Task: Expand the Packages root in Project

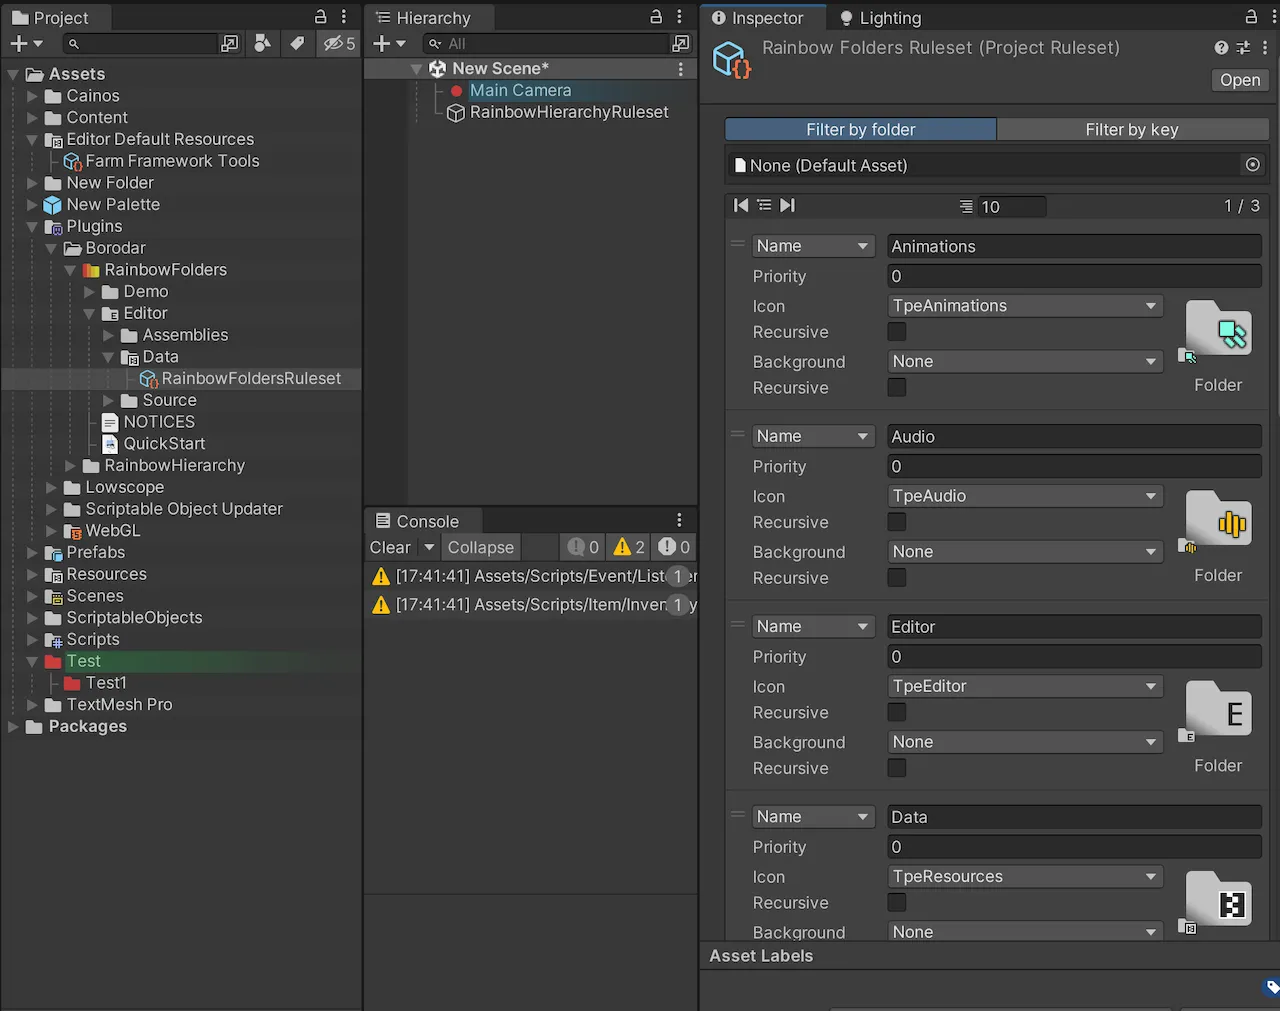Action: tap(13, 727)
